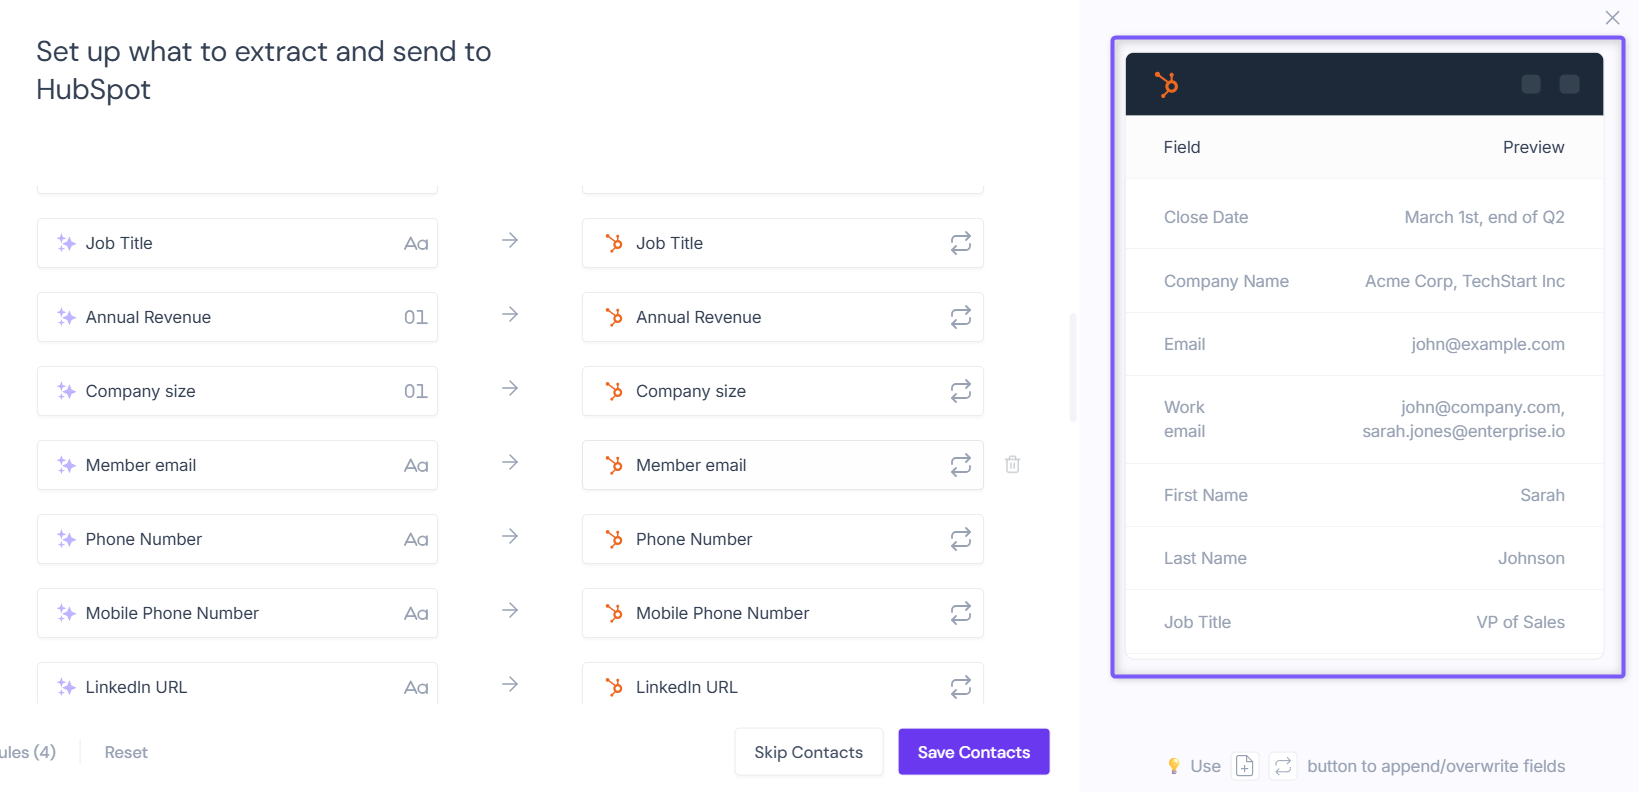Click the number type indicator on Annual Revenue
This screenshot has height=792, width=1639.
click(416, 317)
